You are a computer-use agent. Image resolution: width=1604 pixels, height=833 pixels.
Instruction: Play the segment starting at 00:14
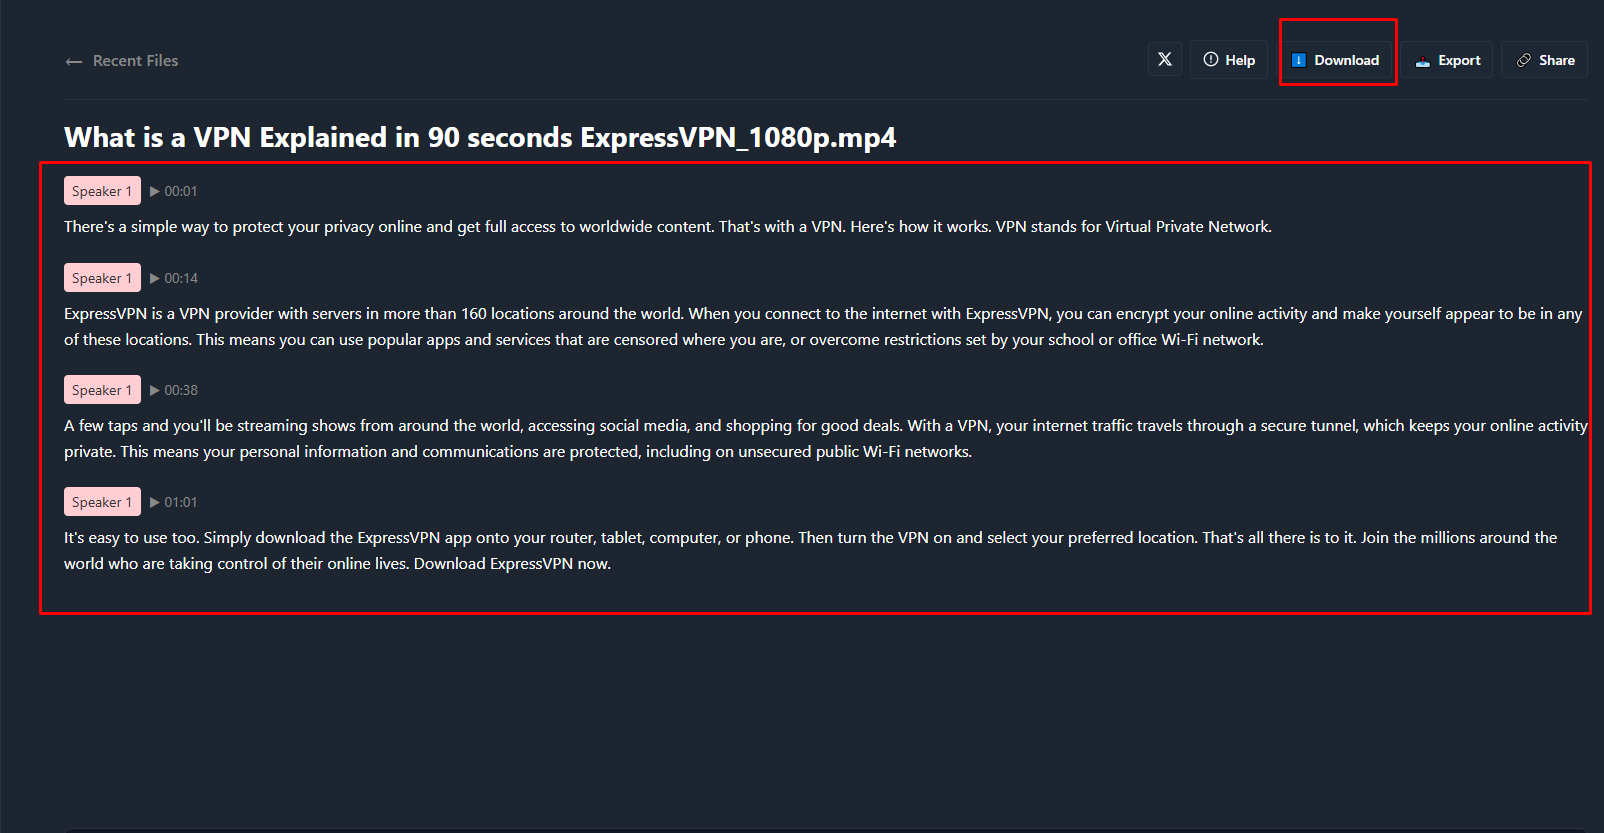pyautogui.click(x=174, y=278)
